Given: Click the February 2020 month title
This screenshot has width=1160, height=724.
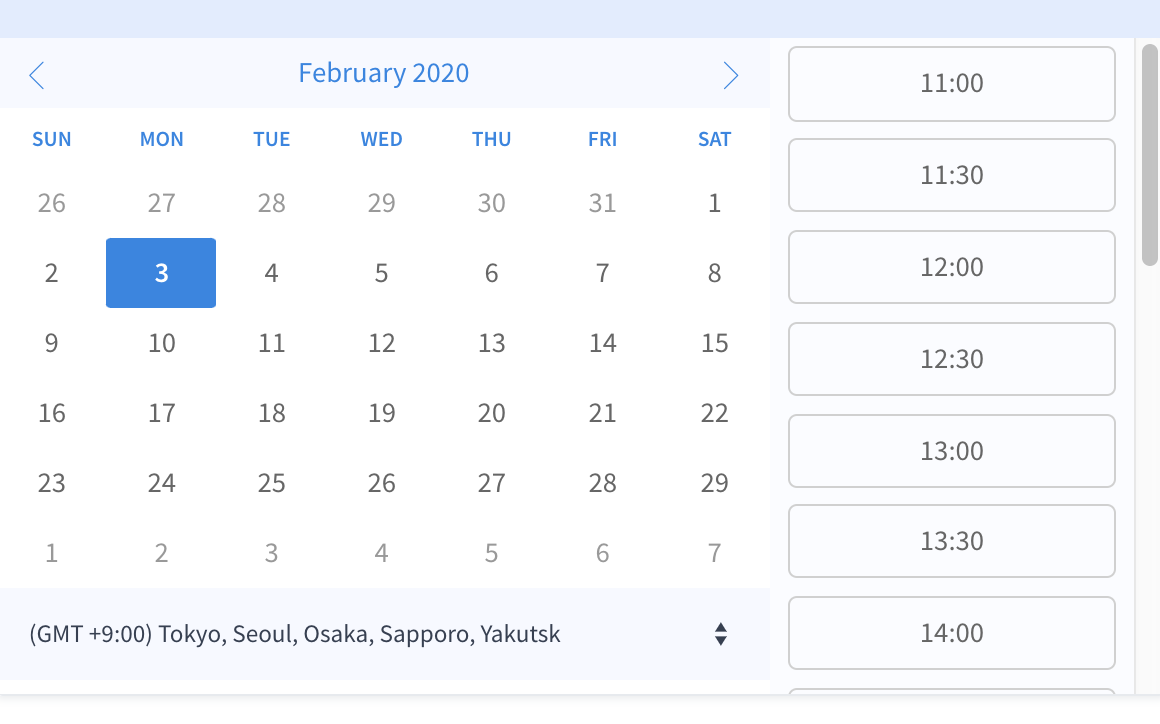Looking at the screenshot, I should (383, 73).
